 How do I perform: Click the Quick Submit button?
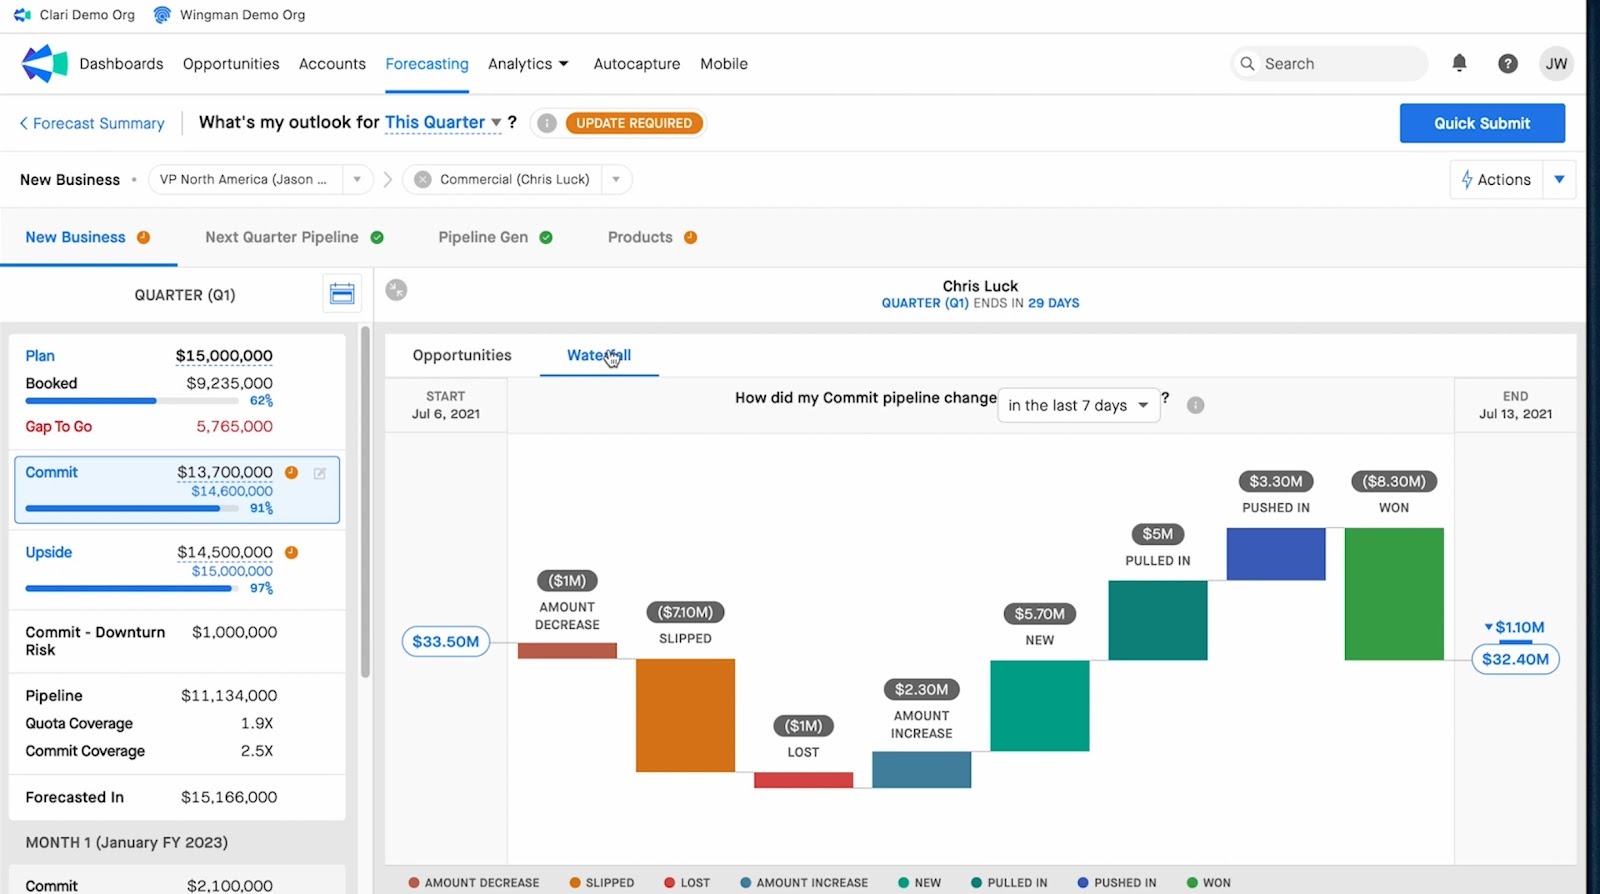[1482, 123]
